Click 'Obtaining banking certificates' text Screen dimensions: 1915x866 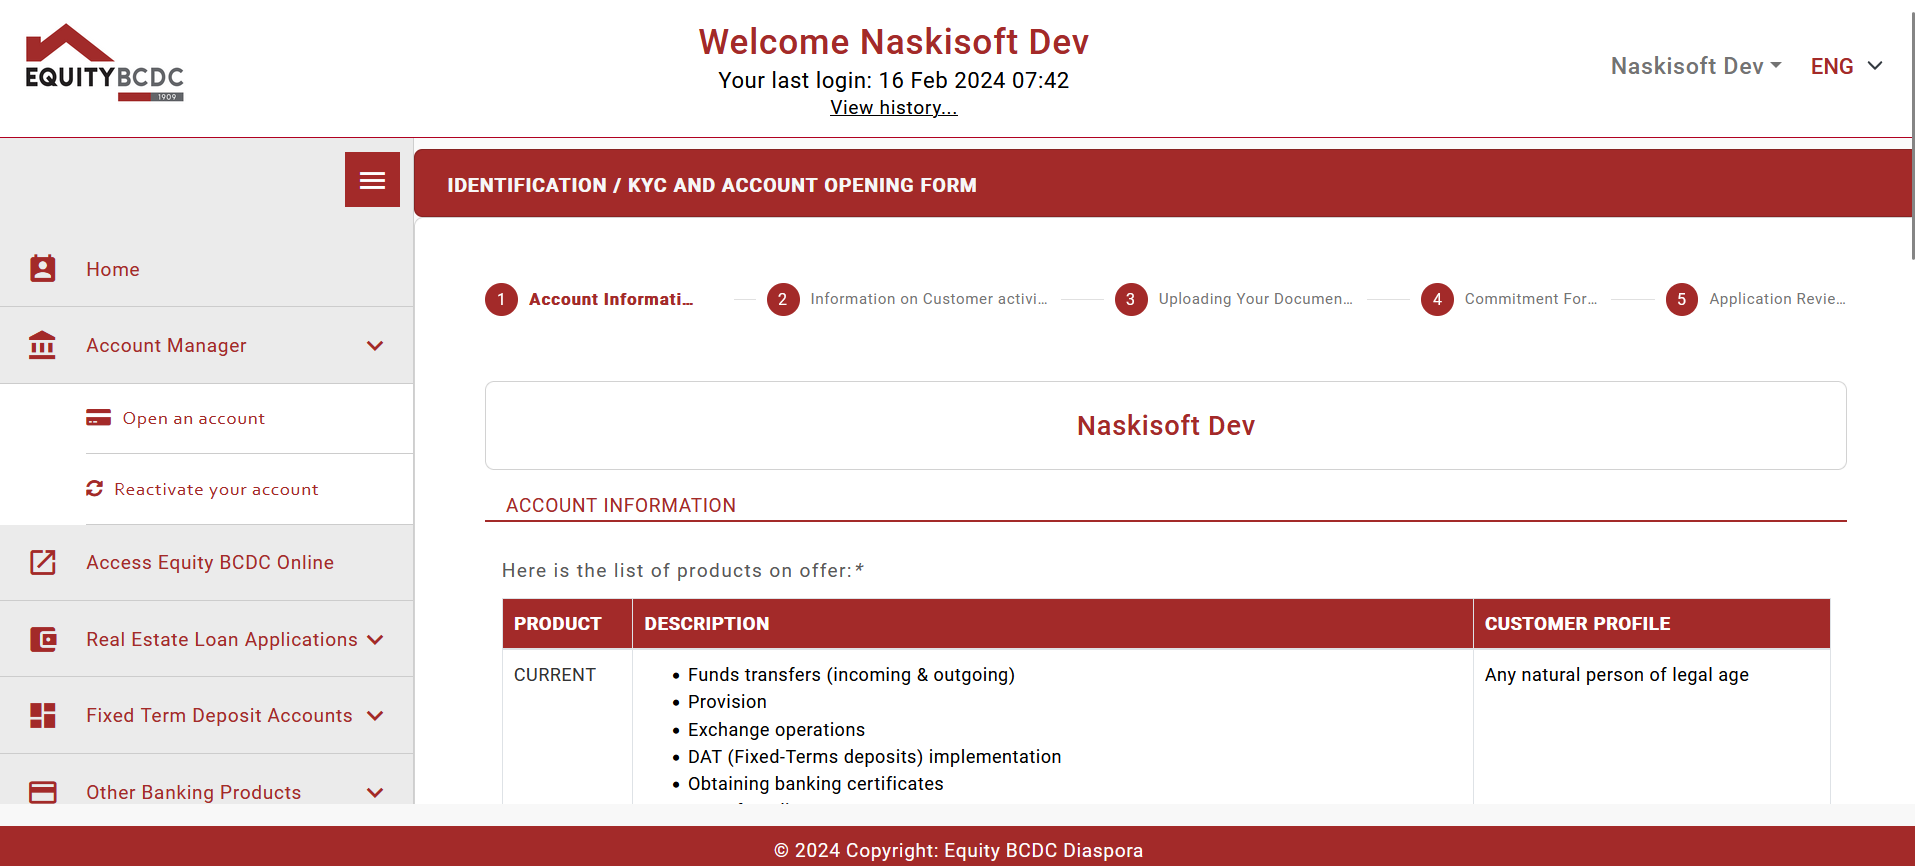816,784
